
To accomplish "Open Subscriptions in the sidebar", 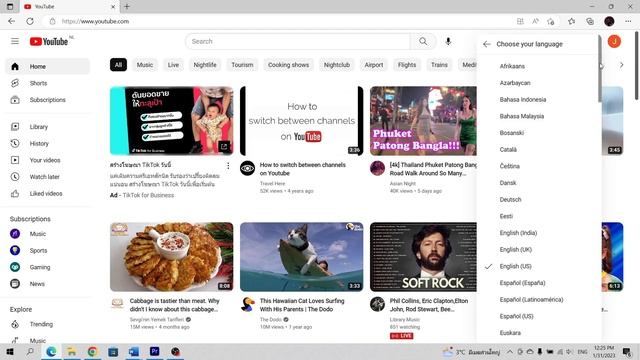I will coord(47,100).
